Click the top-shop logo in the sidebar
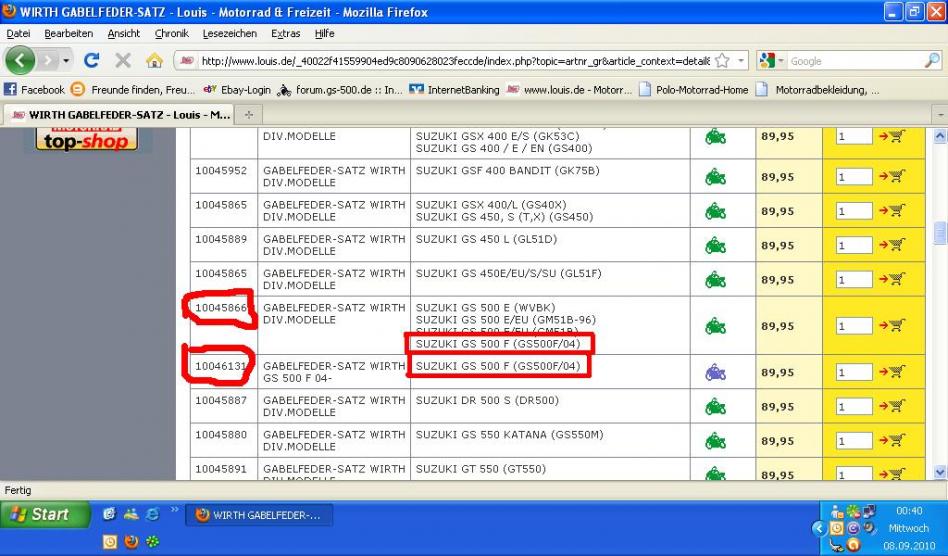The height and width of the screenshot is (556, 948). click(86, 138)
